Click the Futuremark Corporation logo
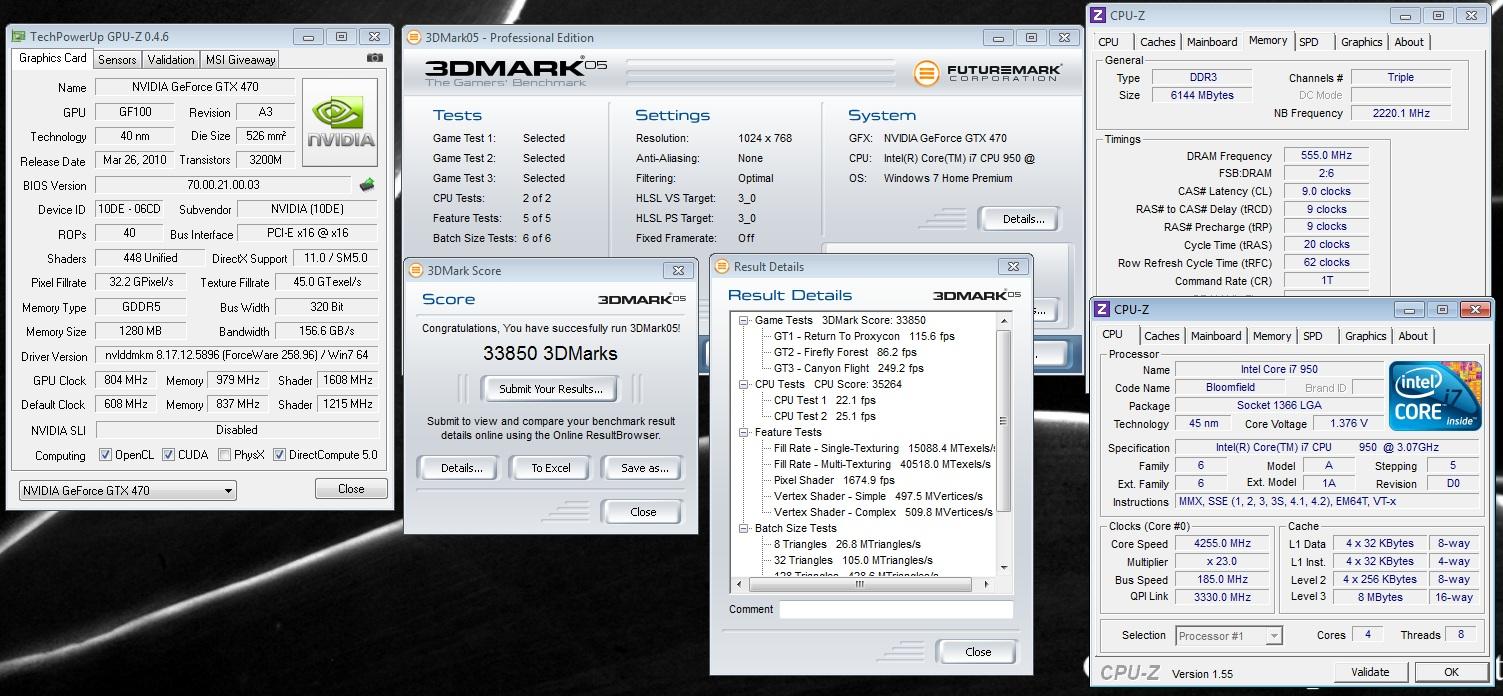 [988, 74]
